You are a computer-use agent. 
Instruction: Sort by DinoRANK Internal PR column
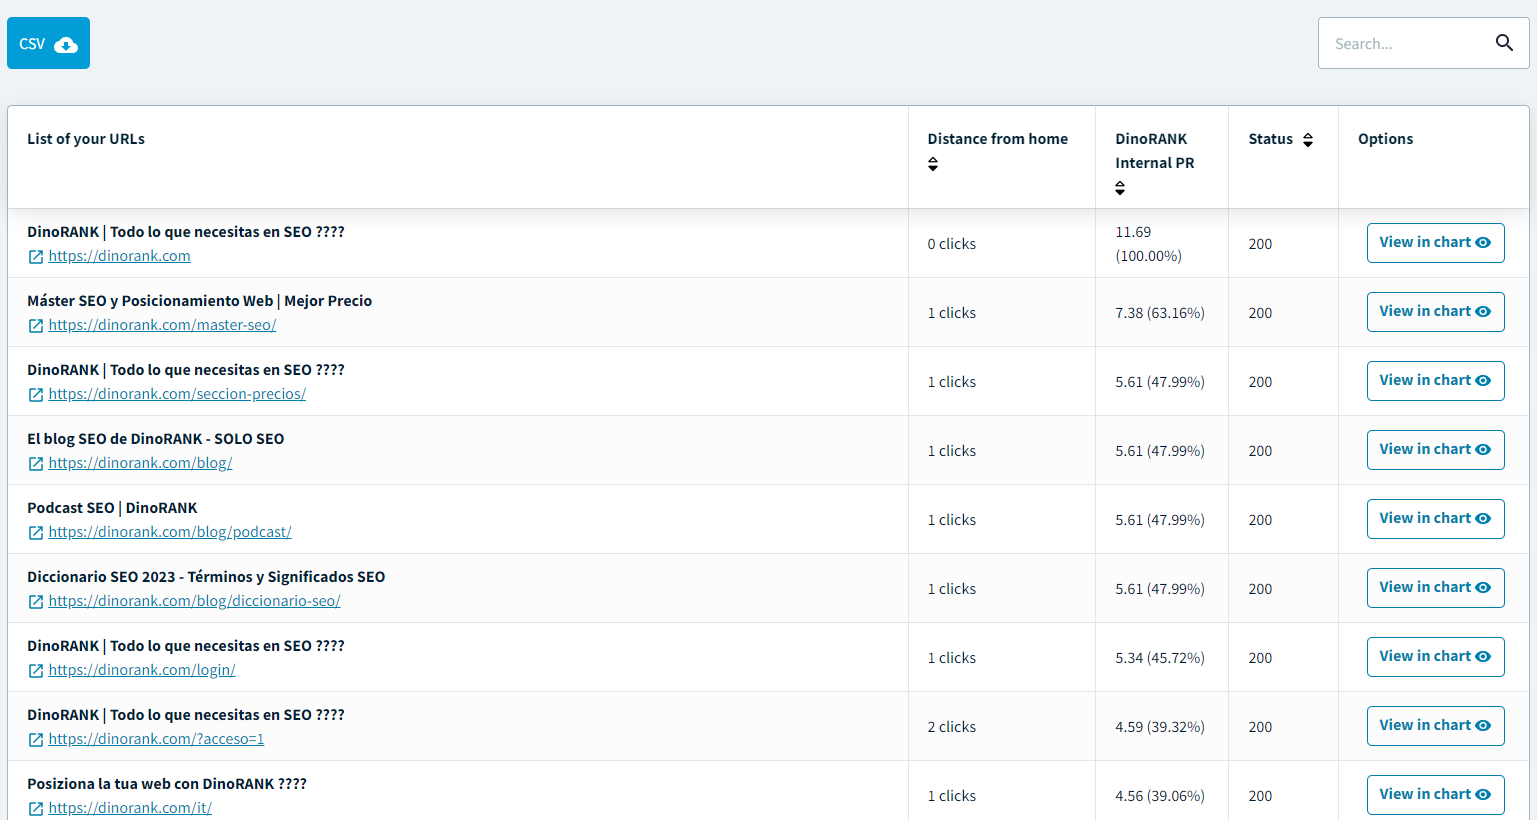pos(1120,188)
